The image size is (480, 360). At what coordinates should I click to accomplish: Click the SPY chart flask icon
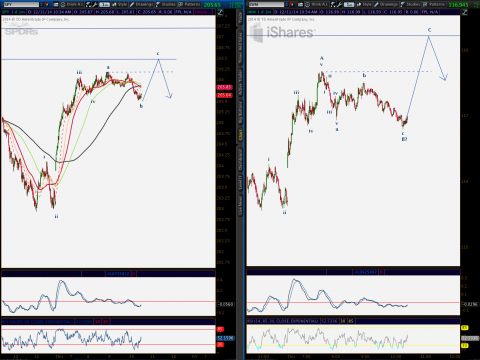click(88, 4)
